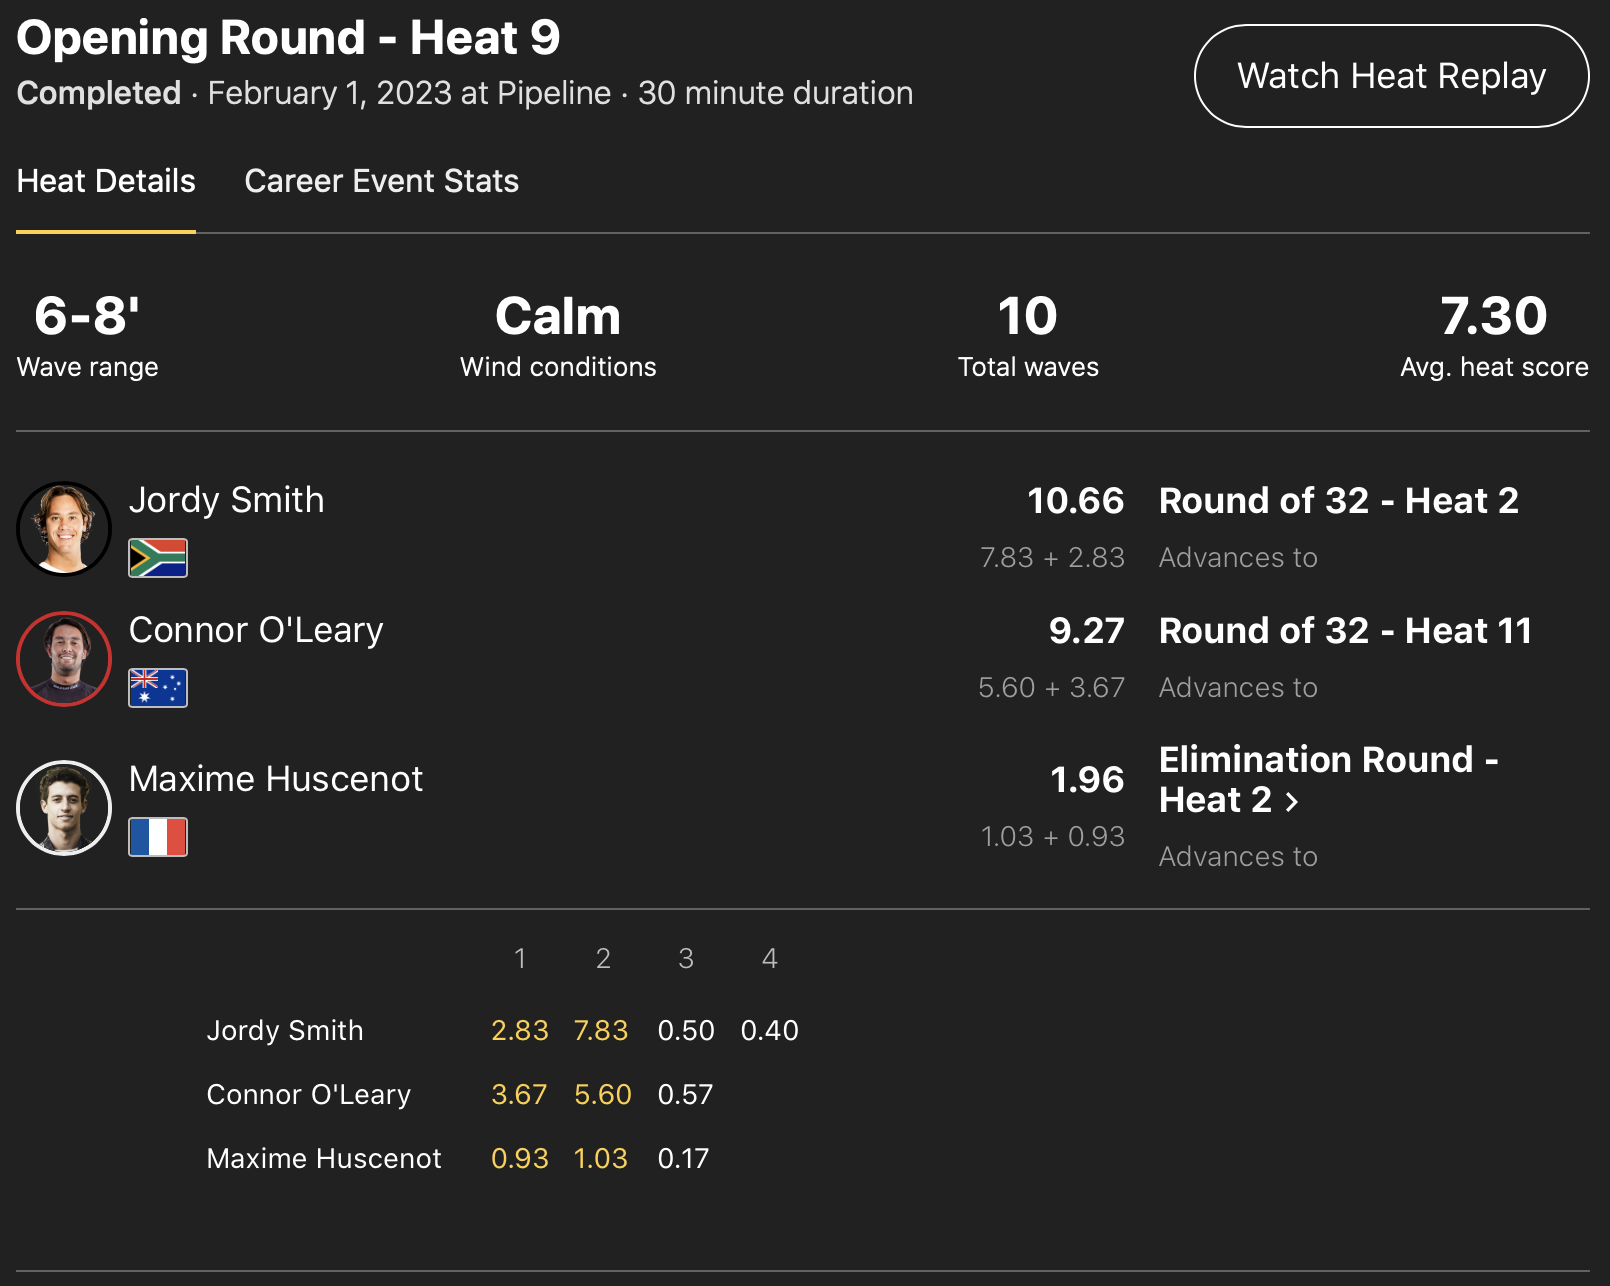Click the Australian flag icon
This screenshot has height=1286, width=1610.
[158, 688]
